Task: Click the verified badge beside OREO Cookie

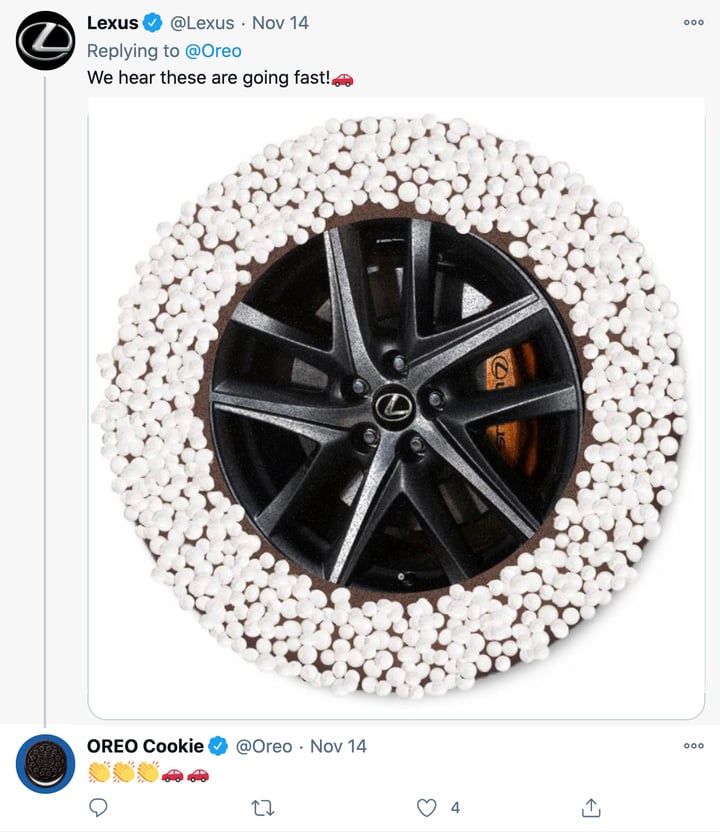Action: 218,746
